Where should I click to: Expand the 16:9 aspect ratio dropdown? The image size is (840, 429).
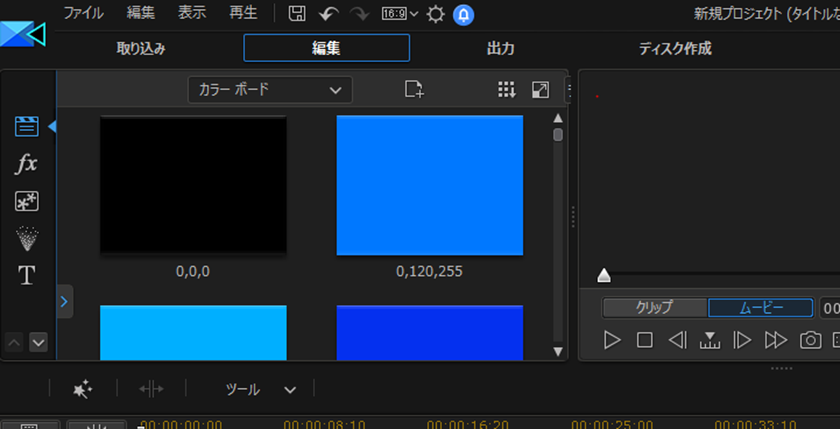pyautogui.click(x=400, y=14)
